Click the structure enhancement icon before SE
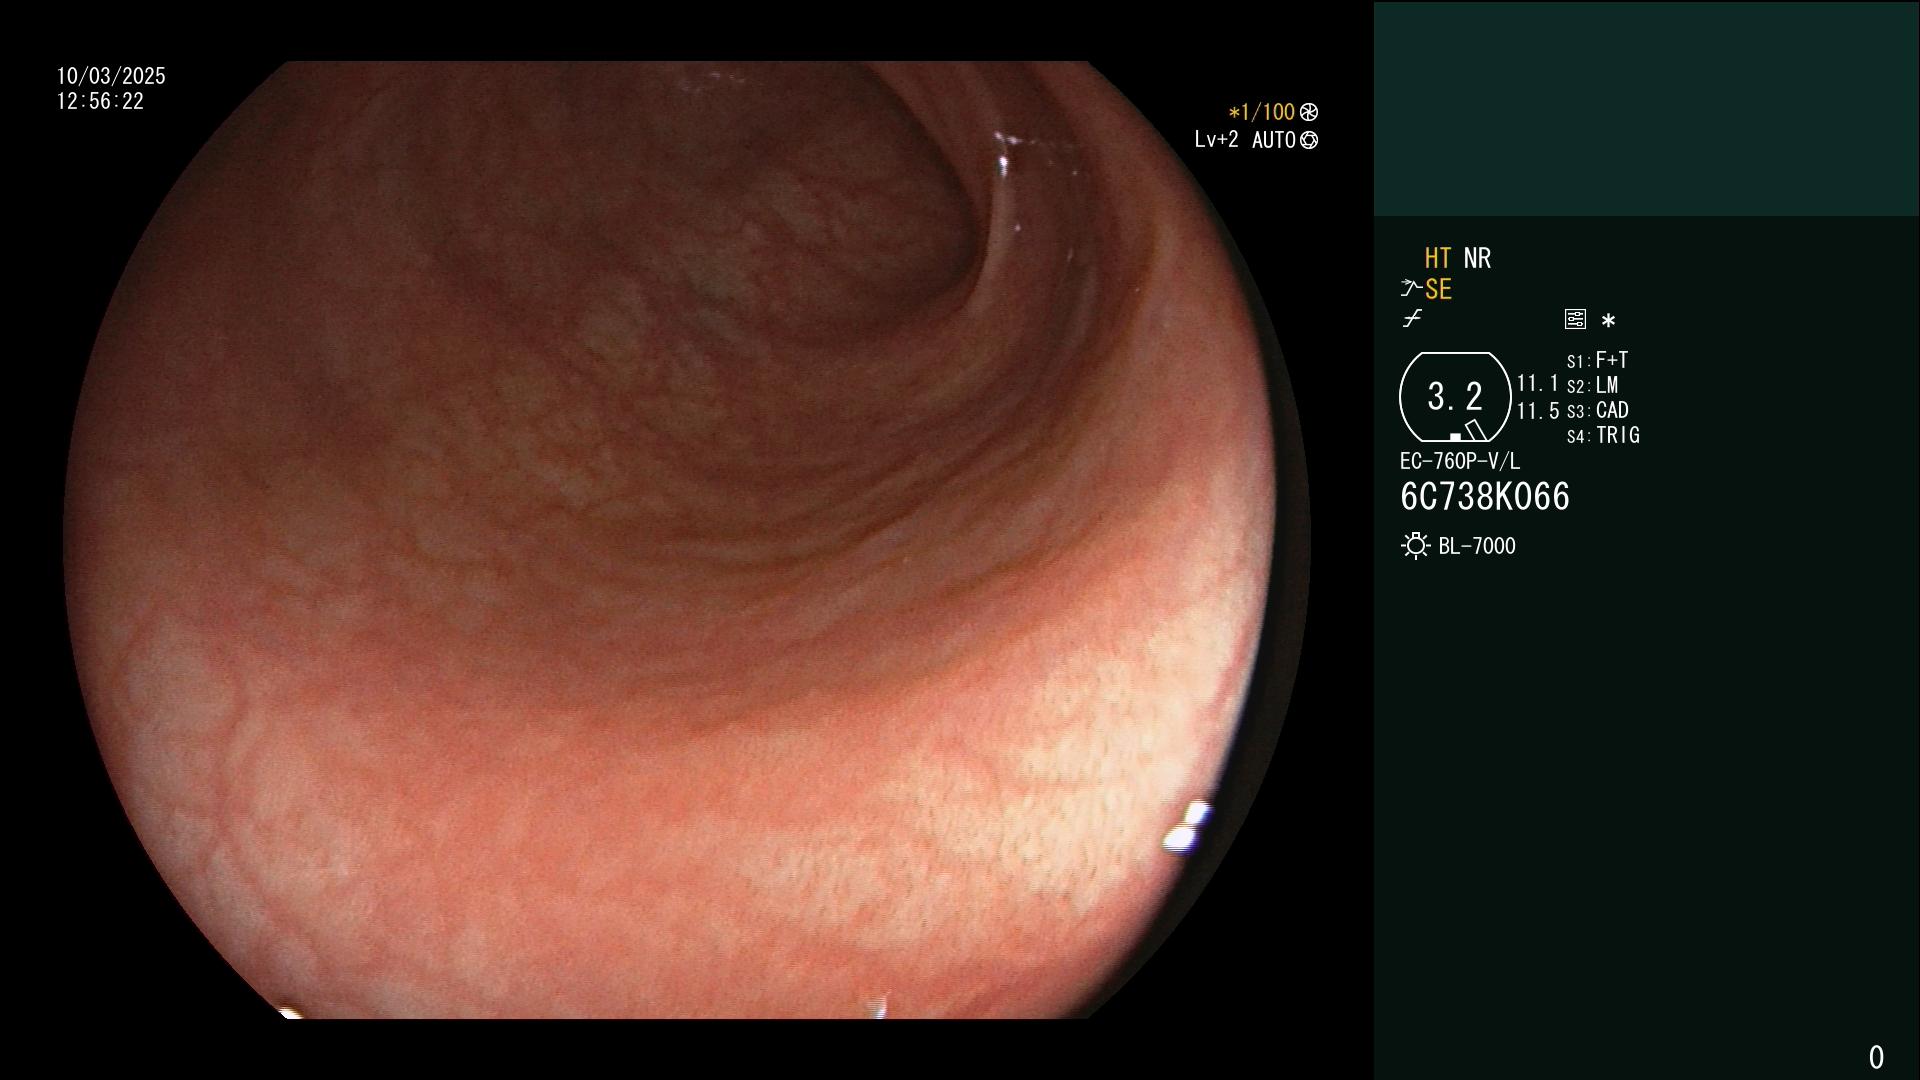1920x1080 pixels. pos(1411,289)
